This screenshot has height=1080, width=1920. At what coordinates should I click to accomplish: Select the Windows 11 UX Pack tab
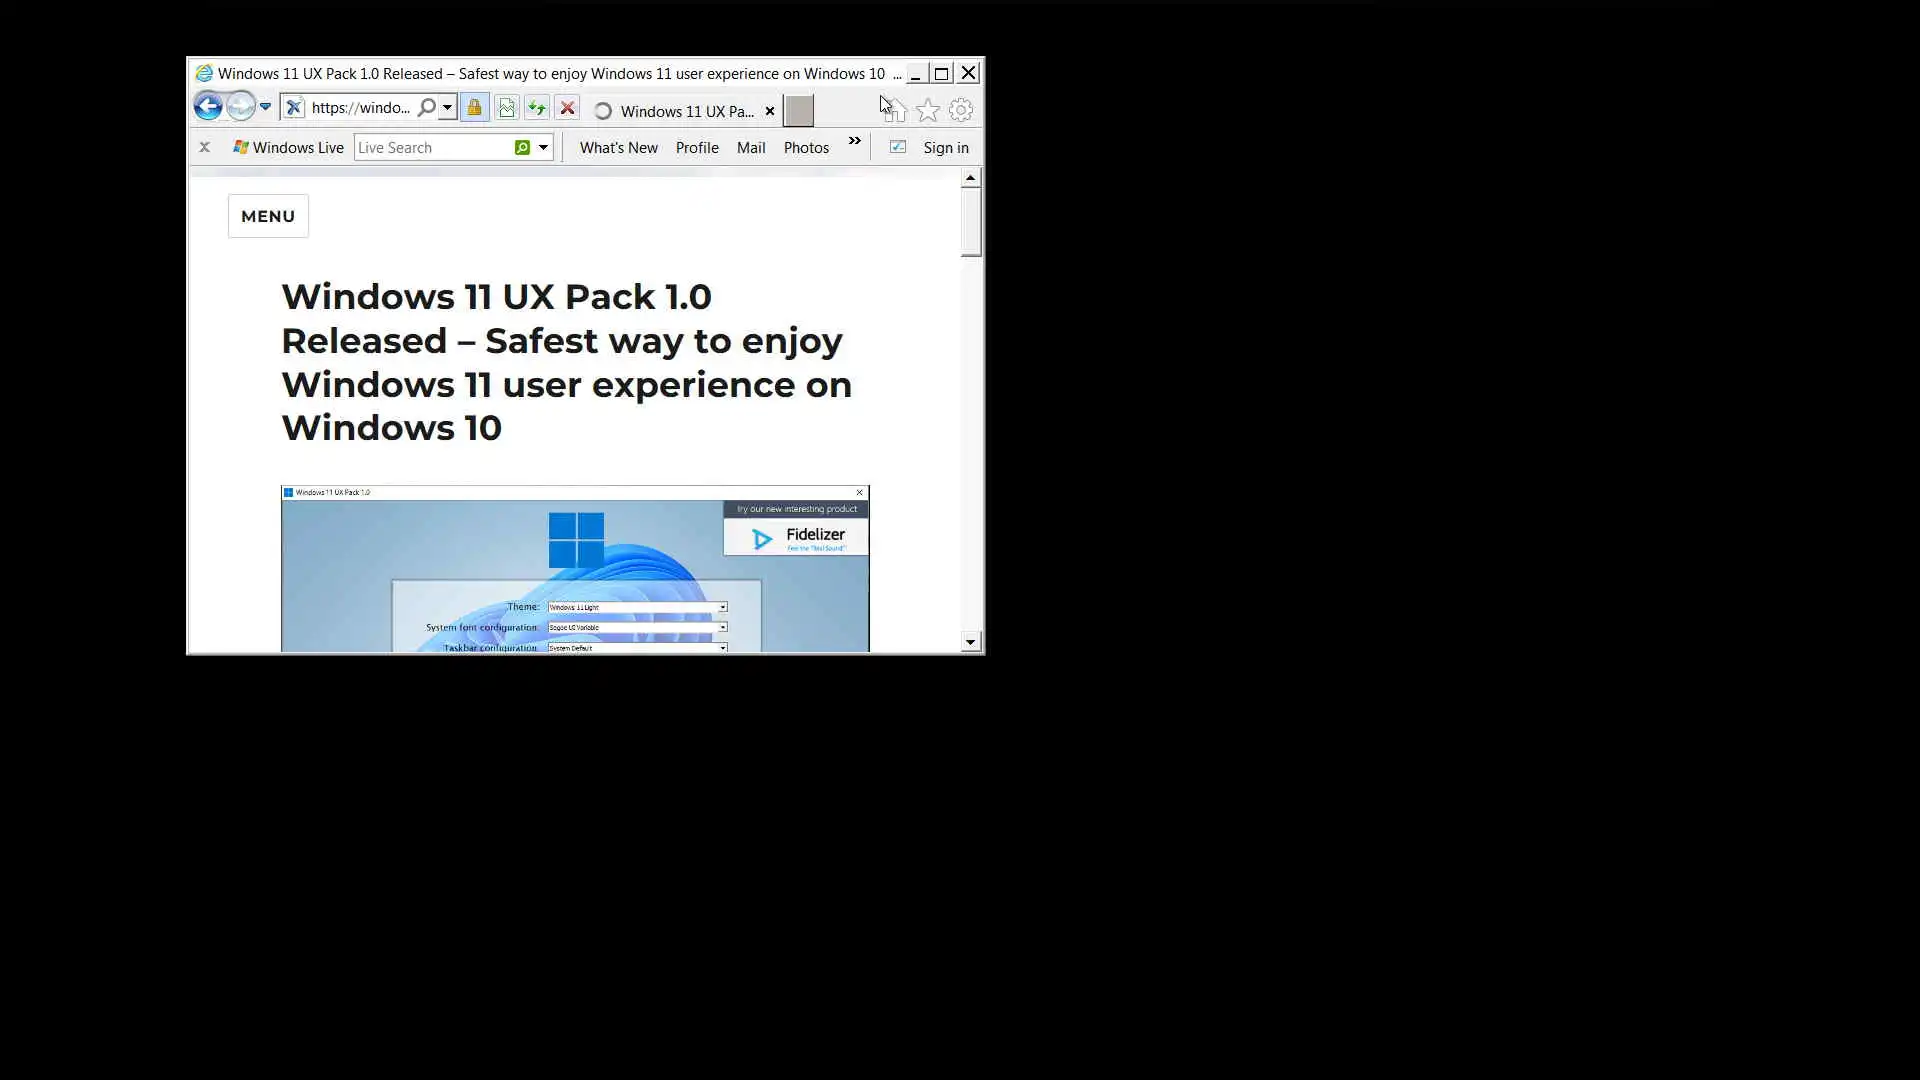click(x=686, y=111)
